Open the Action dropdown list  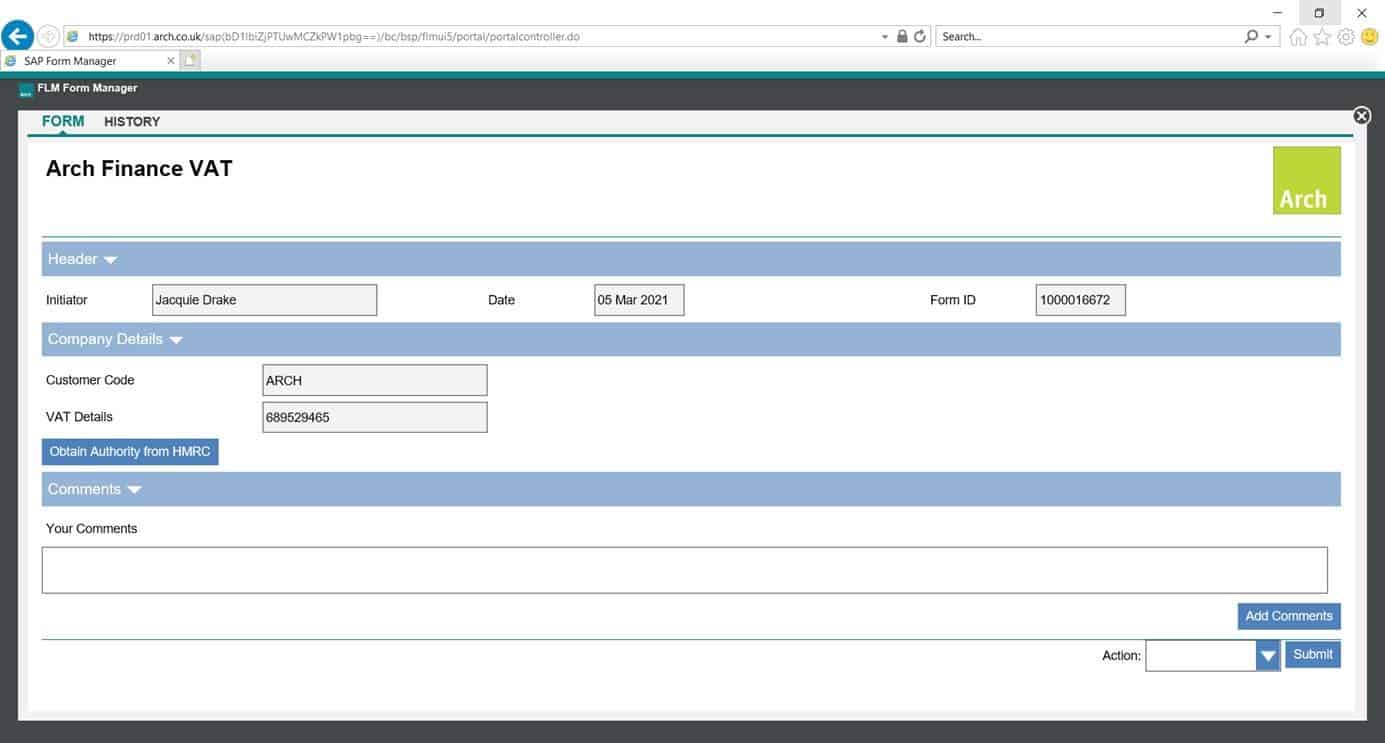(x=1268, y=656)
